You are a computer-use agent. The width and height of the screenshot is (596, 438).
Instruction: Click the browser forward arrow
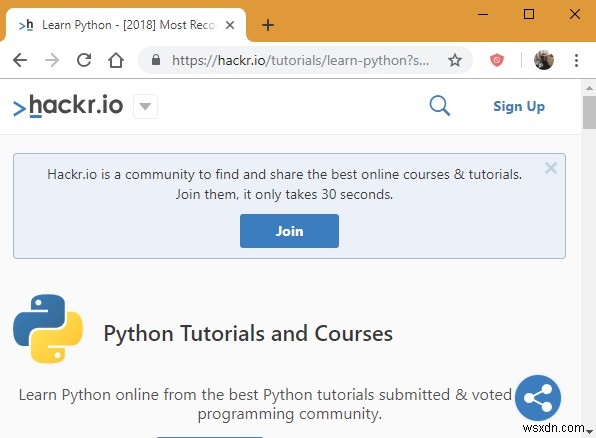[x=52, y=60]
